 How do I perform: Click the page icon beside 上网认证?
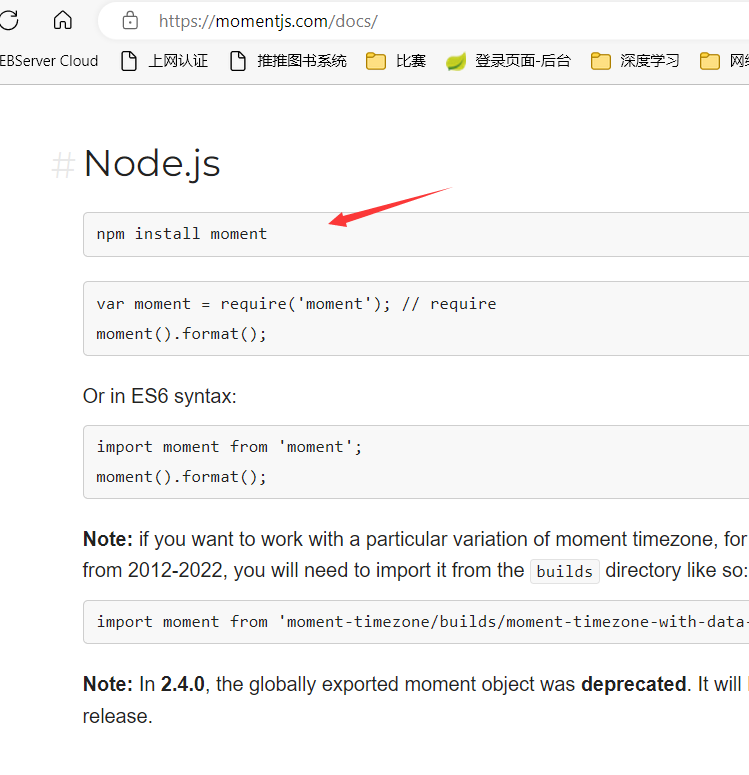(x=129, y=61)
